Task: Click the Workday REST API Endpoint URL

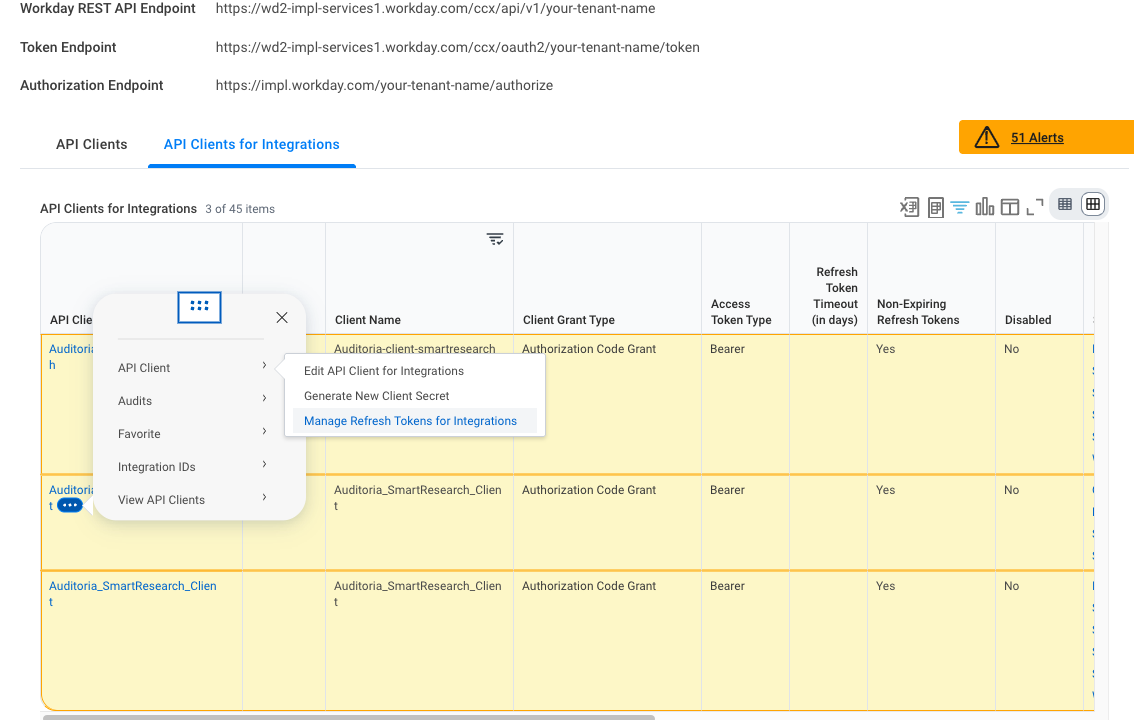Action: [435, 9]
